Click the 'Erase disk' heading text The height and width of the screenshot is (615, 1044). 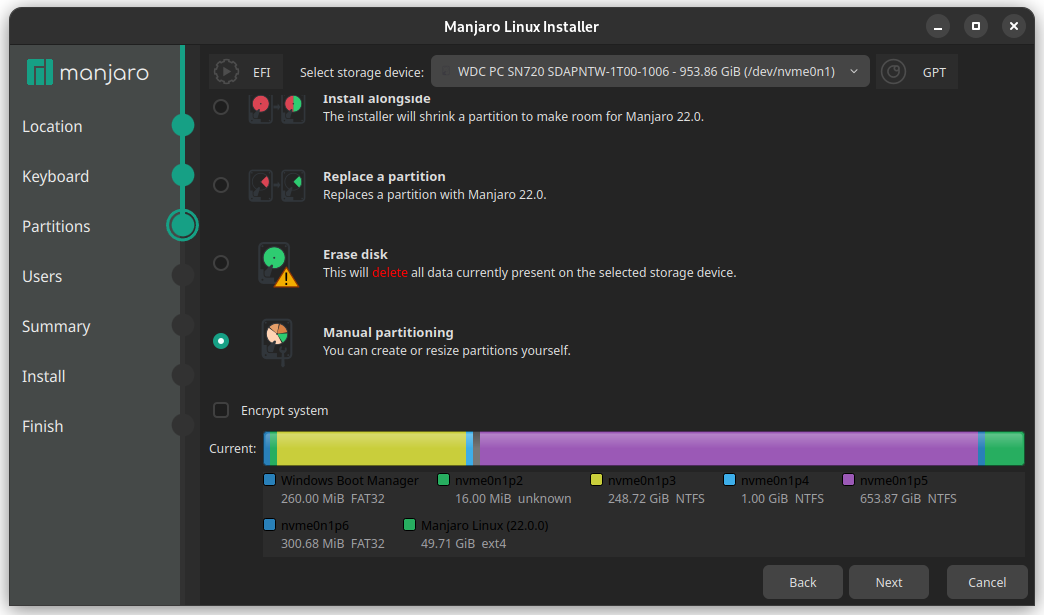(x=355, y=254)
